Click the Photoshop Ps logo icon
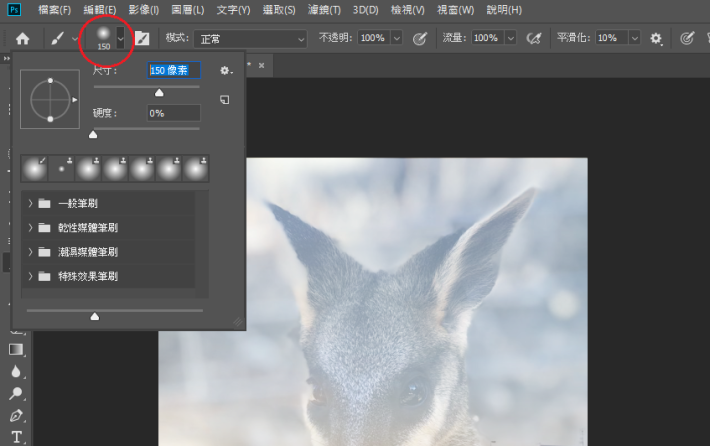The image size is (710, 446). pos(14,10)
